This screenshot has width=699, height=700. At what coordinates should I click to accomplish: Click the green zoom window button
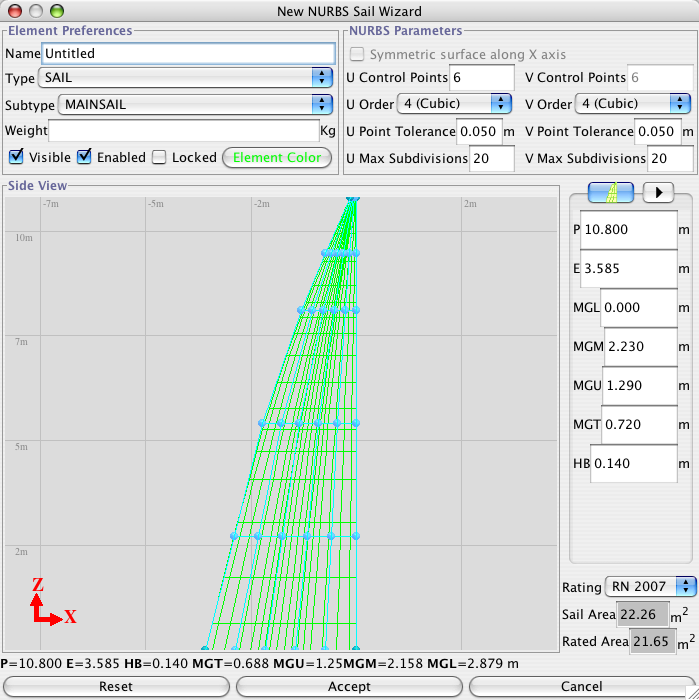pos(56,11)
